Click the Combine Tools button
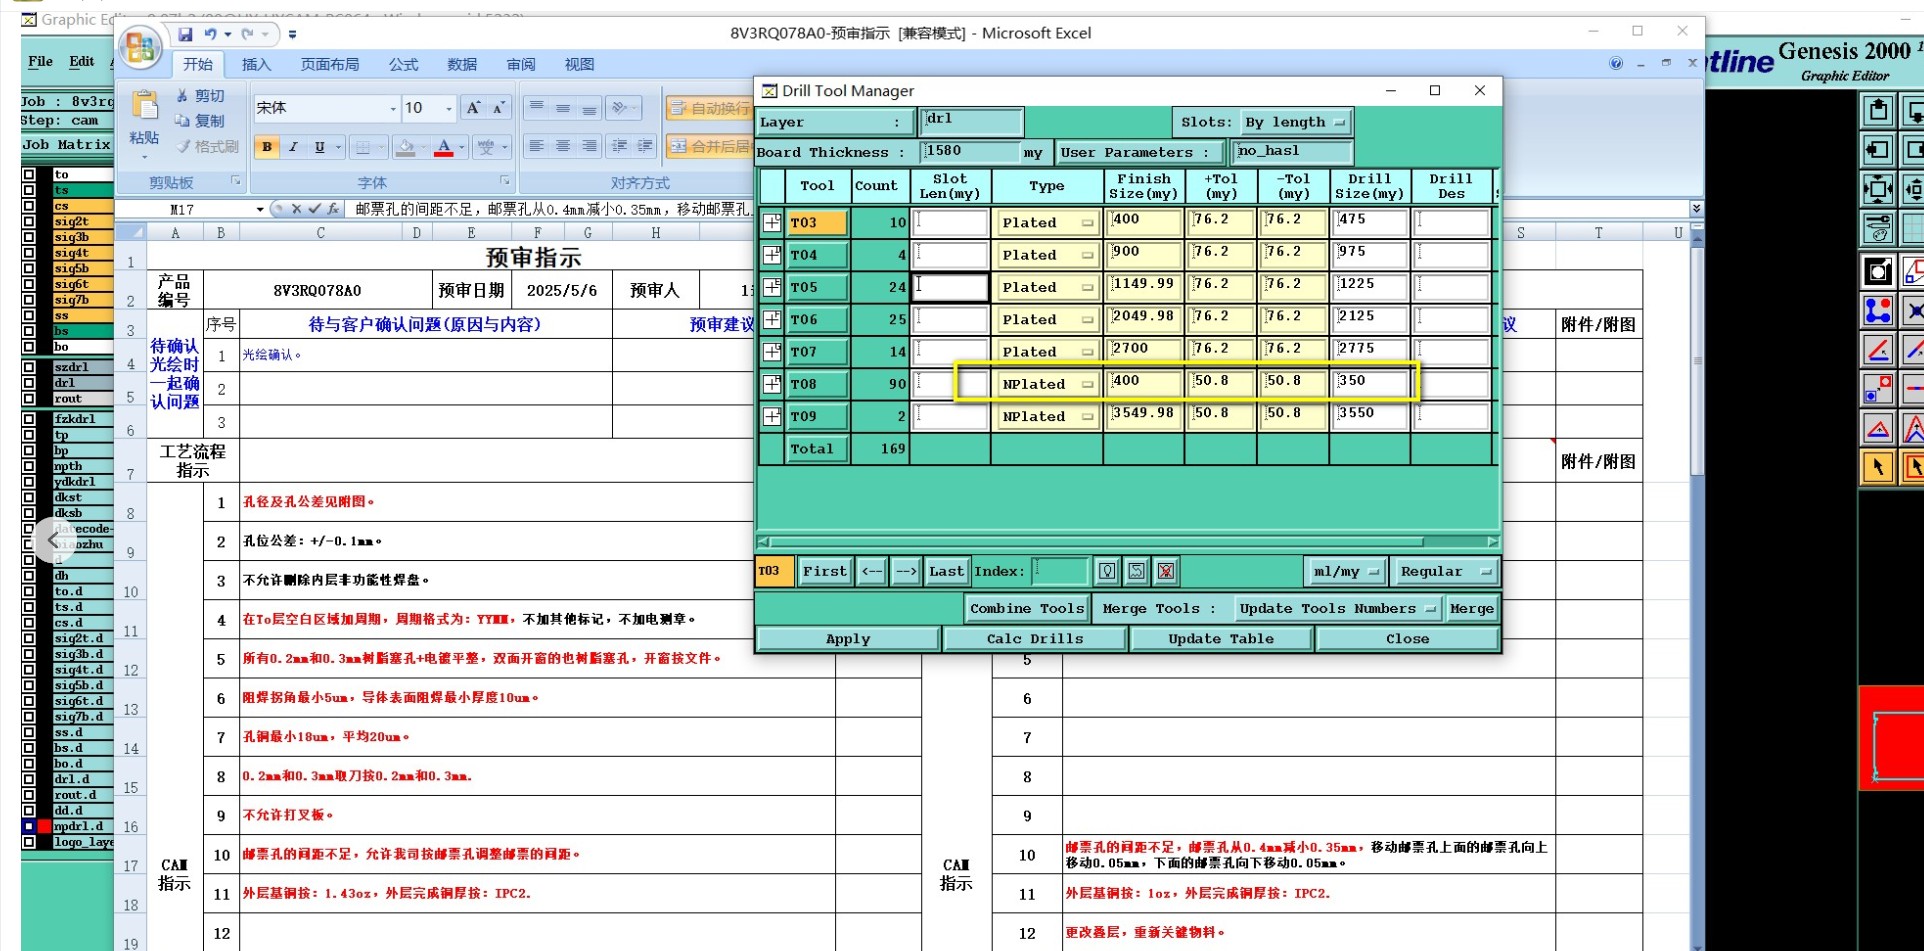This screenshot has width=1924, height=951. click(x=1026, y=608)
